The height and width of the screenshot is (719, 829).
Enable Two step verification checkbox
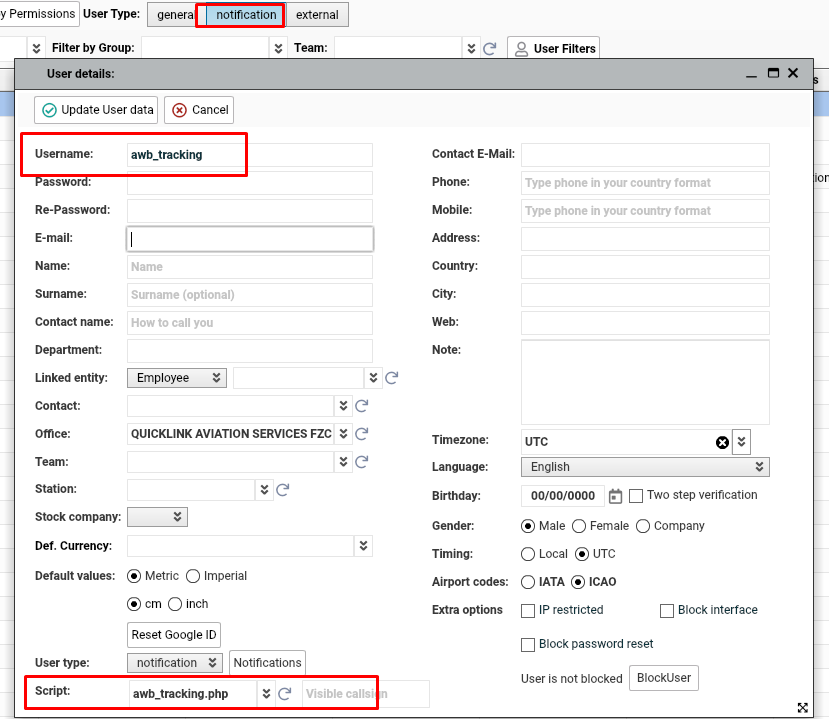click(x=636, y=496)
